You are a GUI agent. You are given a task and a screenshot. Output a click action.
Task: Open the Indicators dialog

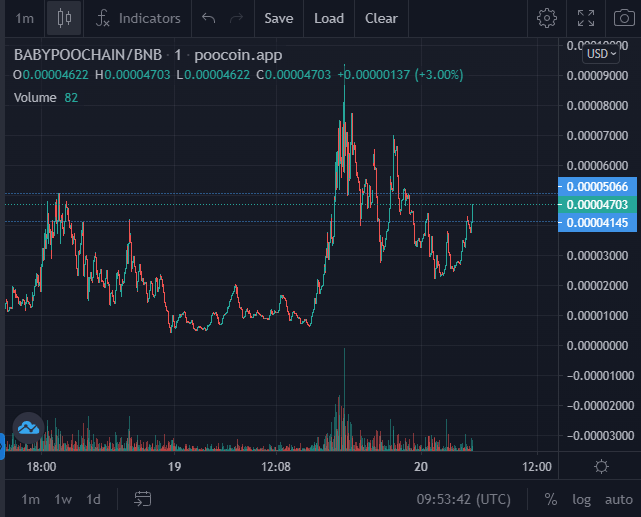point(138,18)
